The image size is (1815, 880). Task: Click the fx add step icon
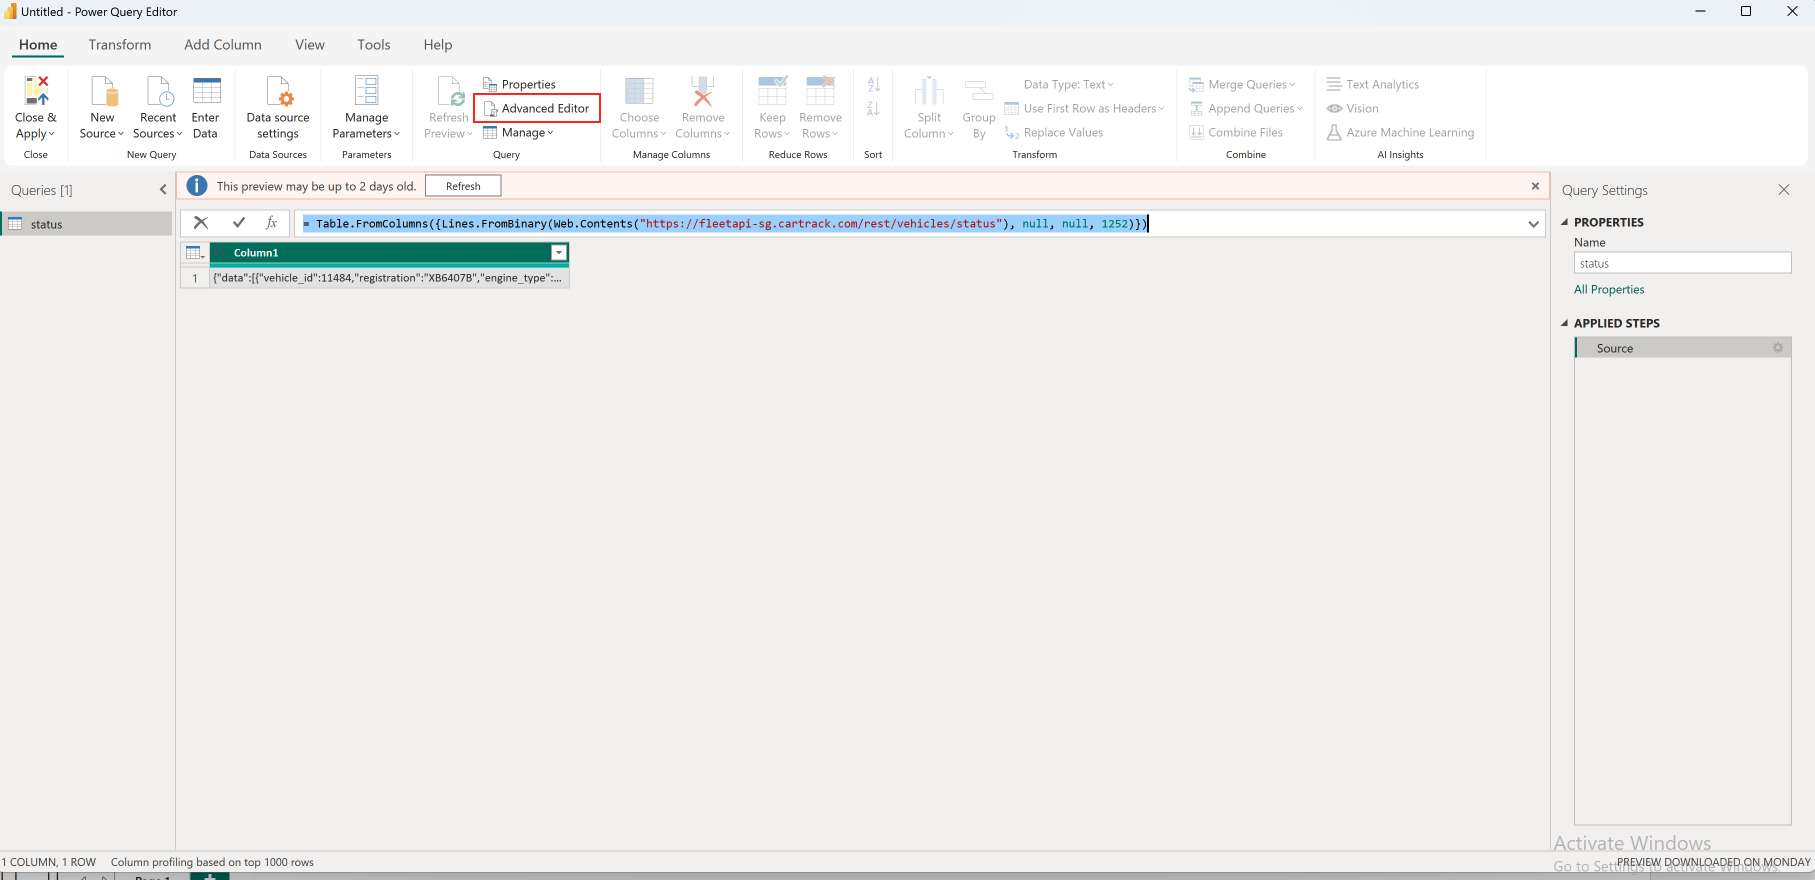pos(271,223)
